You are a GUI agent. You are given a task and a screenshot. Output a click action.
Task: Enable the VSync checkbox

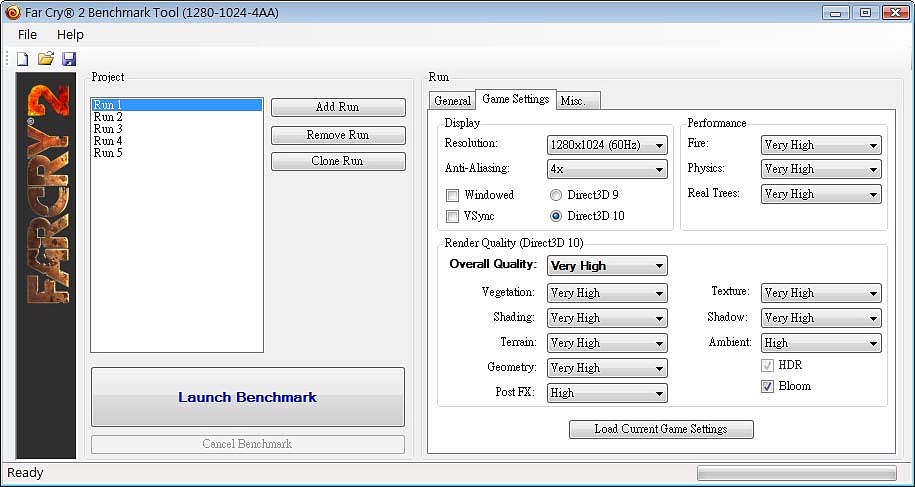(452, 216)
